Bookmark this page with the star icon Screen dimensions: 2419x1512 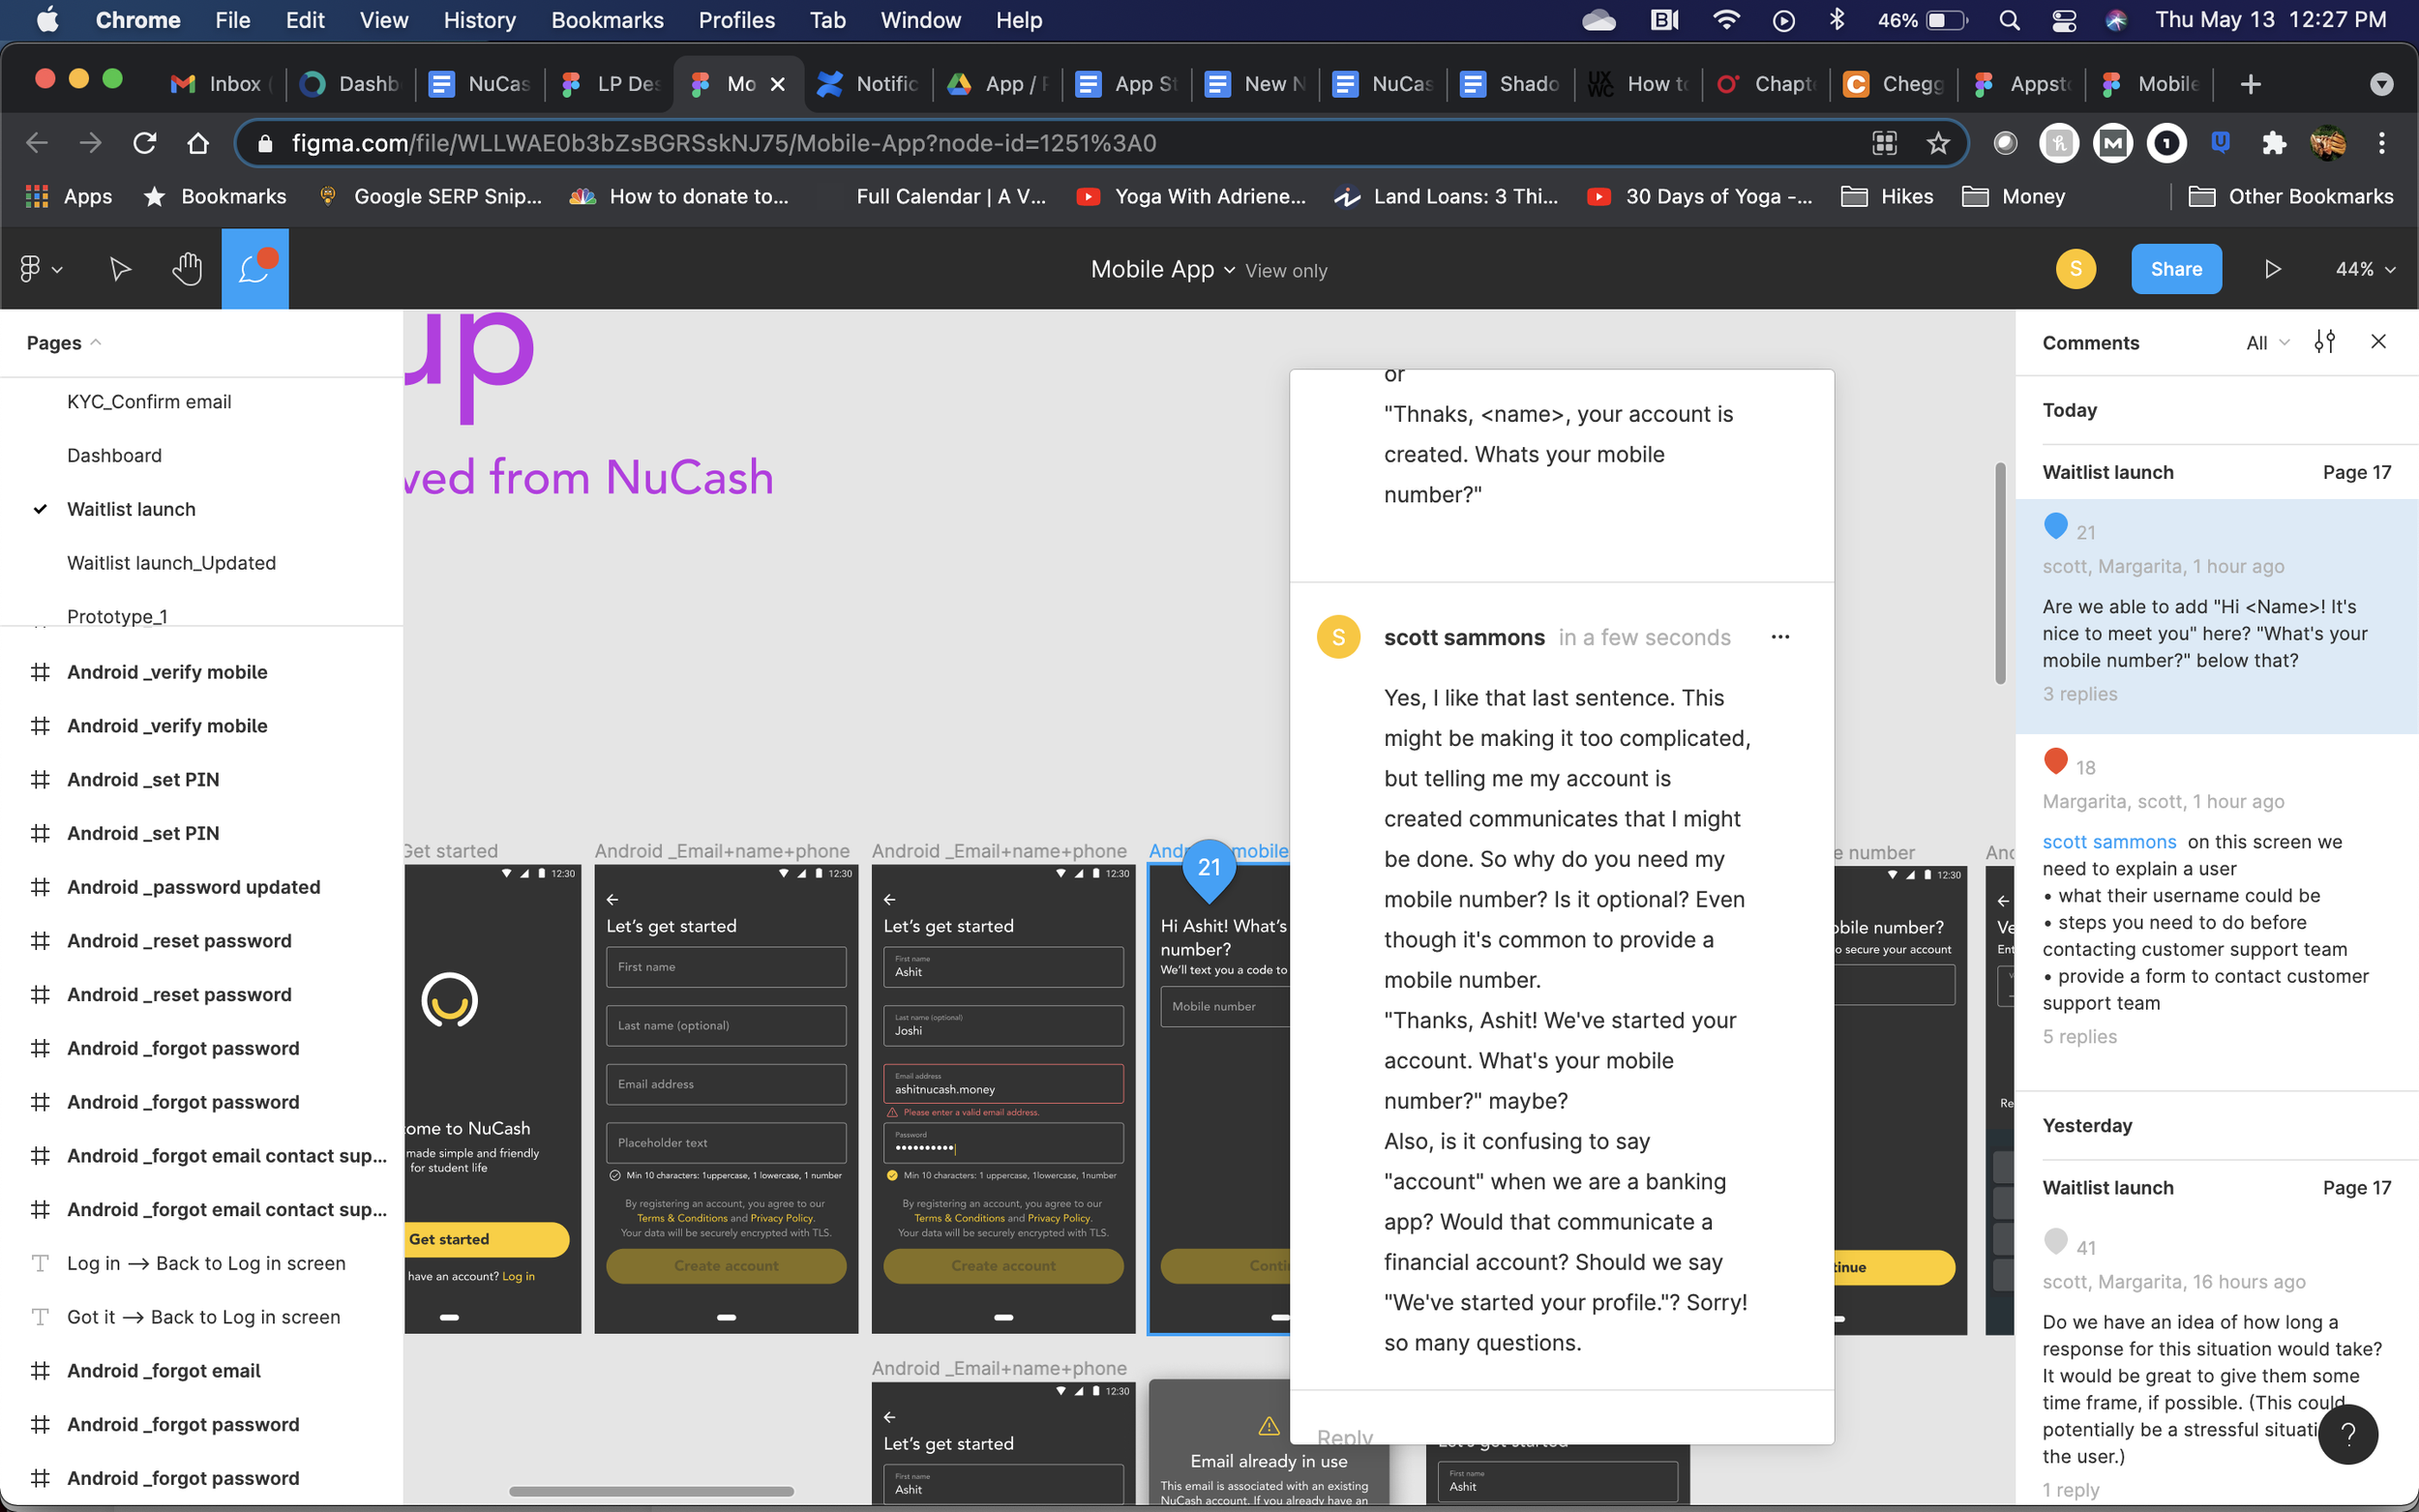click(x=1938, y=143)
